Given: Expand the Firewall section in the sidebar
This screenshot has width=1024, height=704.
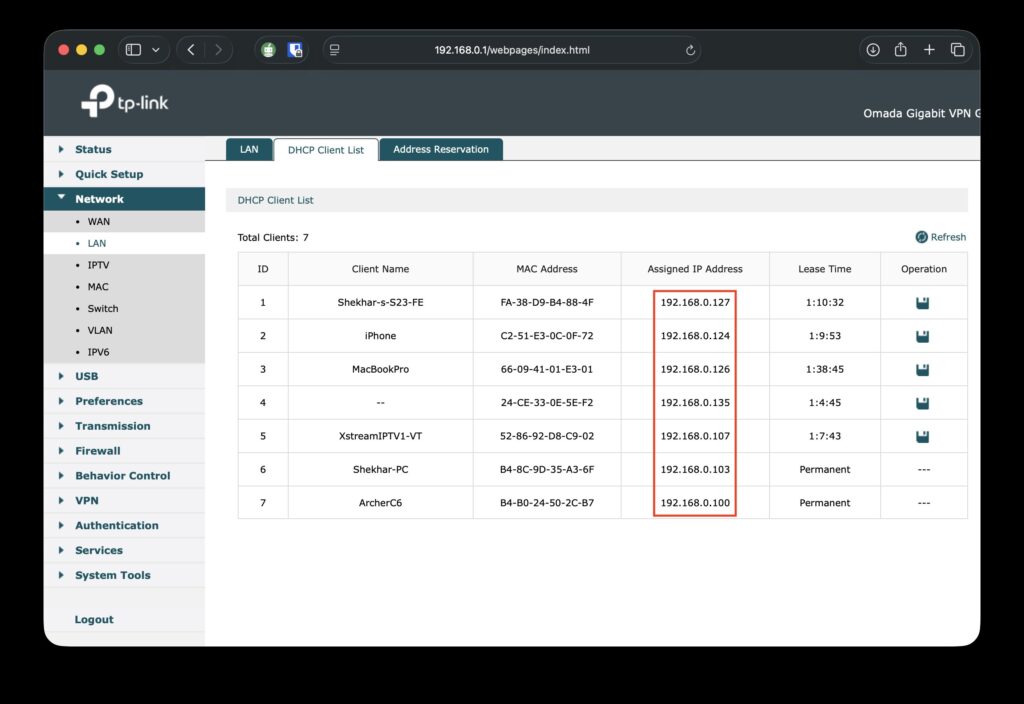Looking at the screenshot, I should 97,451.
